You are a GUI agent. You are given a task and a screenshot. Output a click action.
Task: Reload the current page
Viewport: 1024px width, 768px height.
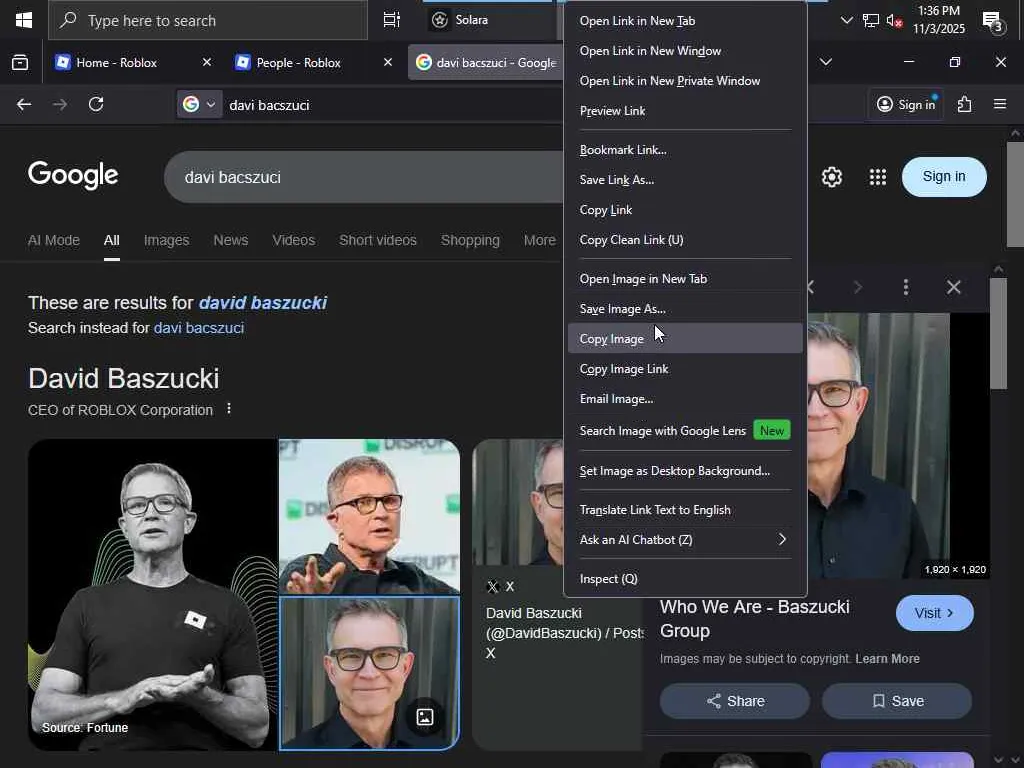tap(96, 104)
